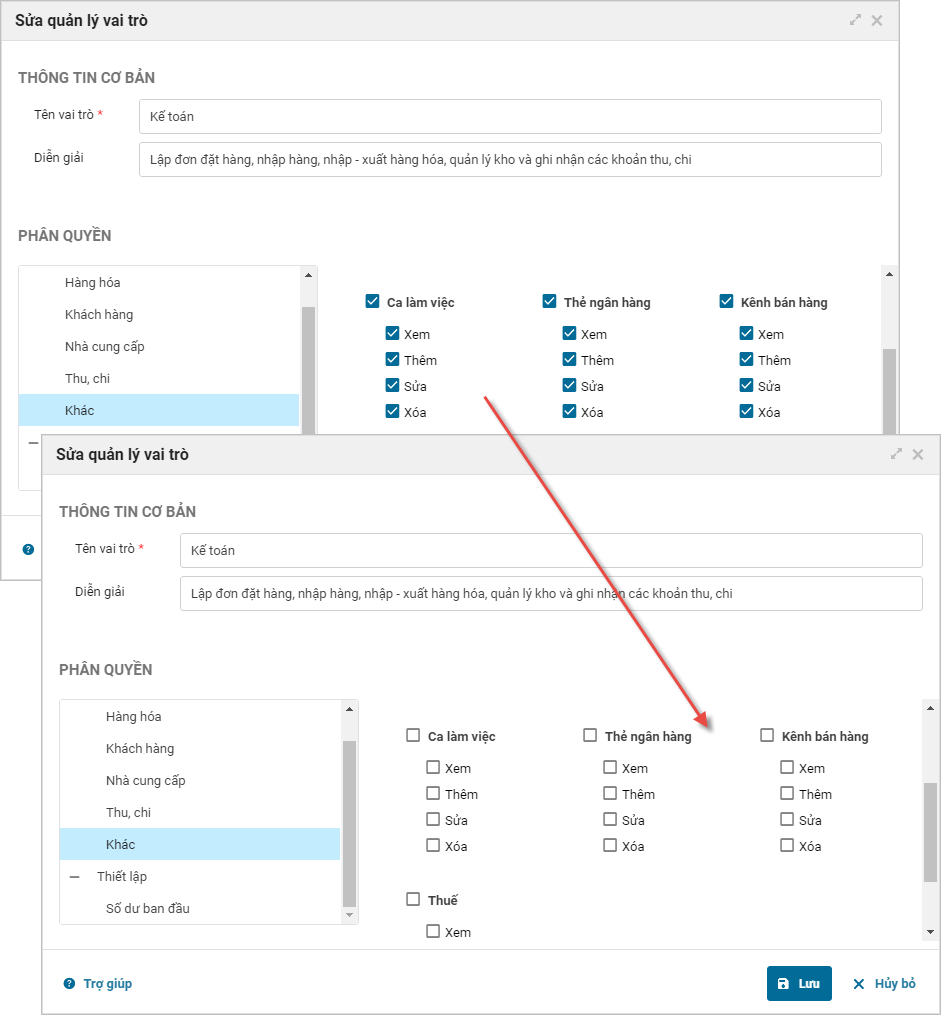The width and height of the screenshot is (943, 1018).
Task: Enable Xóa under Thẻ ngân hàng, front dialog
Action: (x=610, y=845)
